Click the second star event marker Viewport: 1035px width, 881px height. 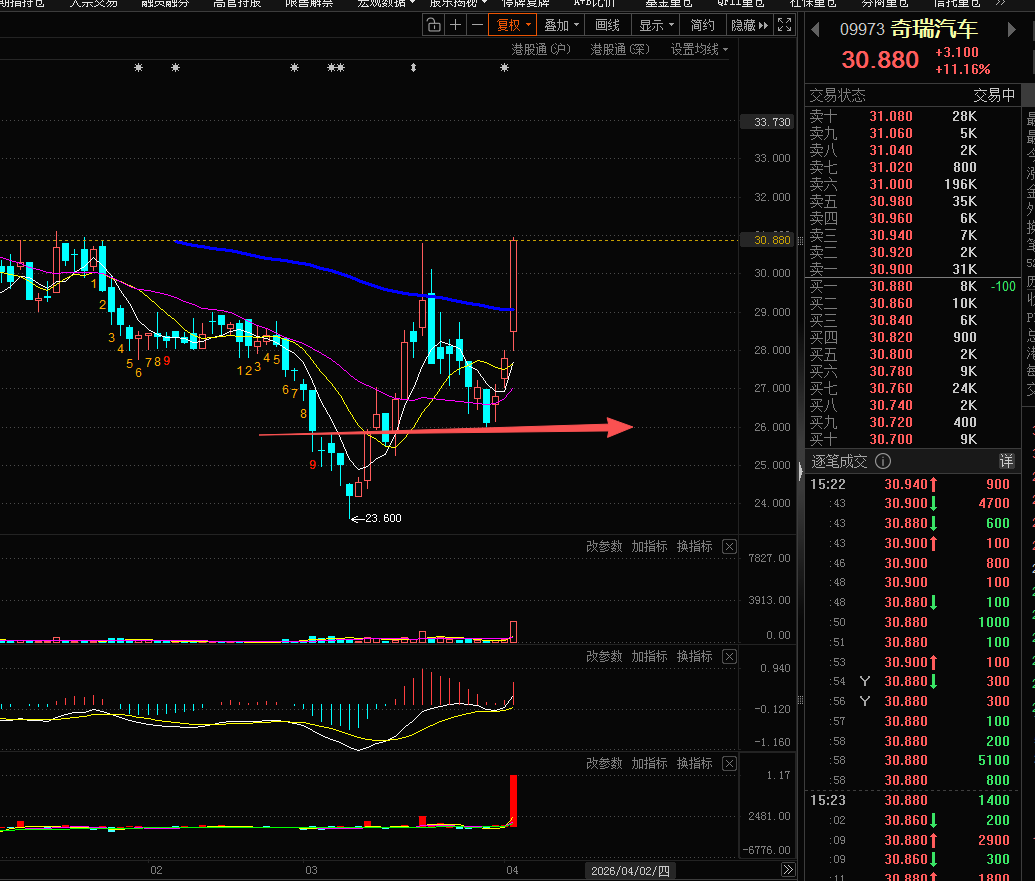tap(176, 67)
